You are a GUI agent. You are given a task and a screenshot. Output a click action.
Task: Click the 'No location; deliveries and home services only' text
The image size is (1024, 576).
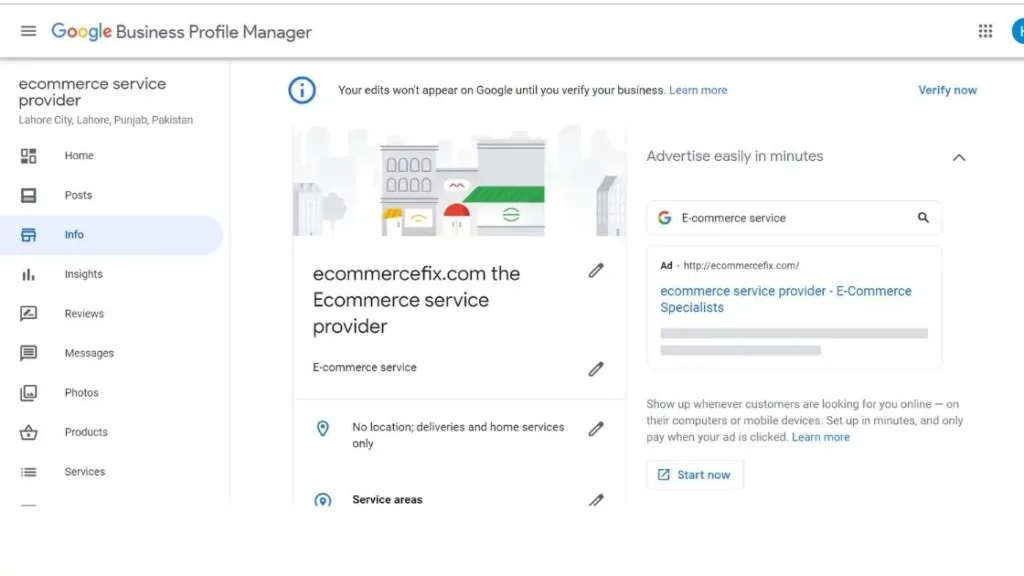[458, 435]
